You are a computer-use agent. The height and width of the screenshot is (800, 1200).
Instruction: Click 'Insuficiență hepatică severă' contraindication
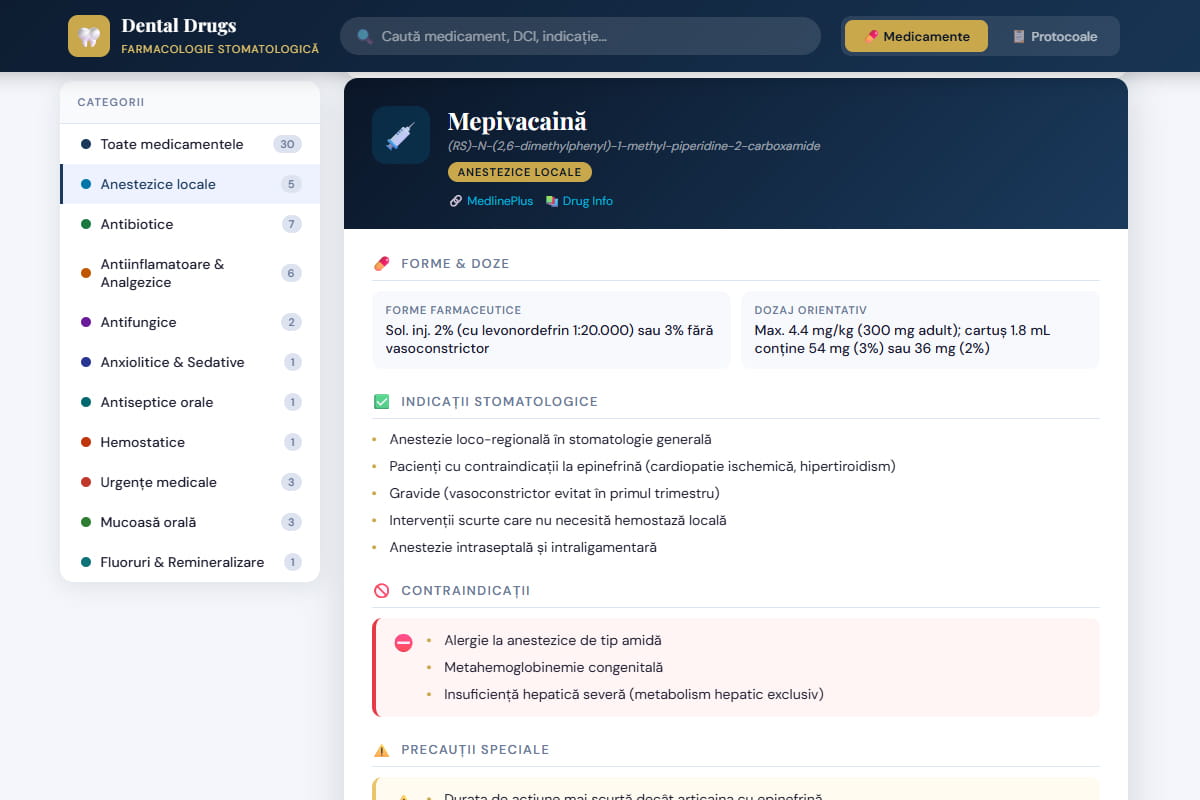point(634,694)
